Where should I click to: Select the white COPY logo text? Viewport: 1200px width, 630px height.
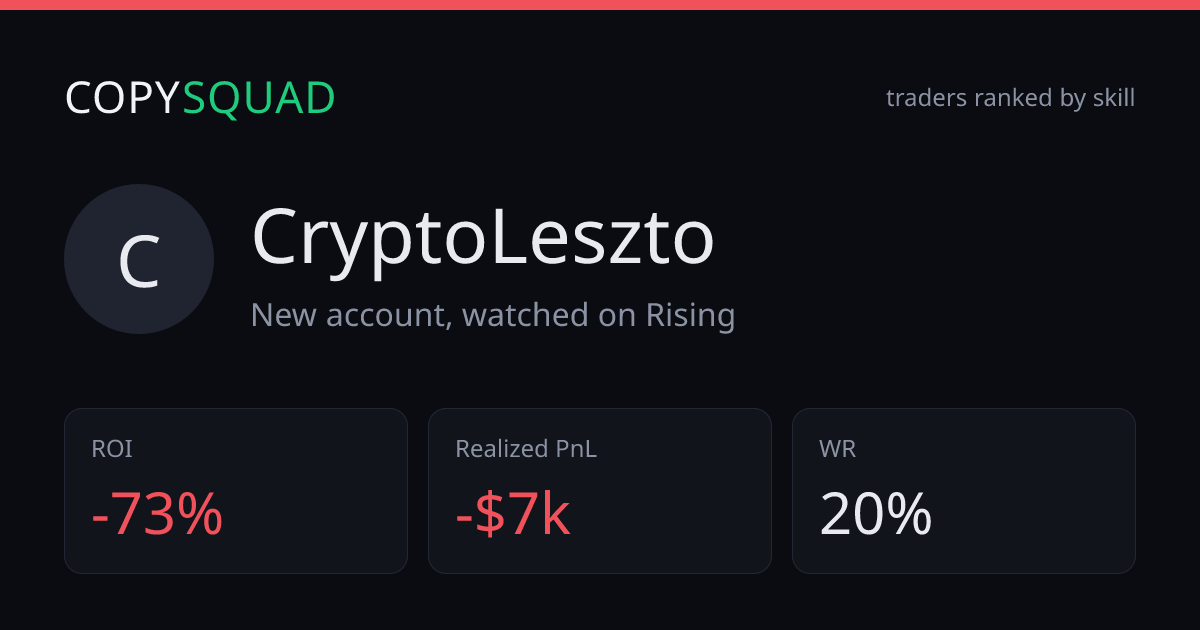(x=123, y=98)
